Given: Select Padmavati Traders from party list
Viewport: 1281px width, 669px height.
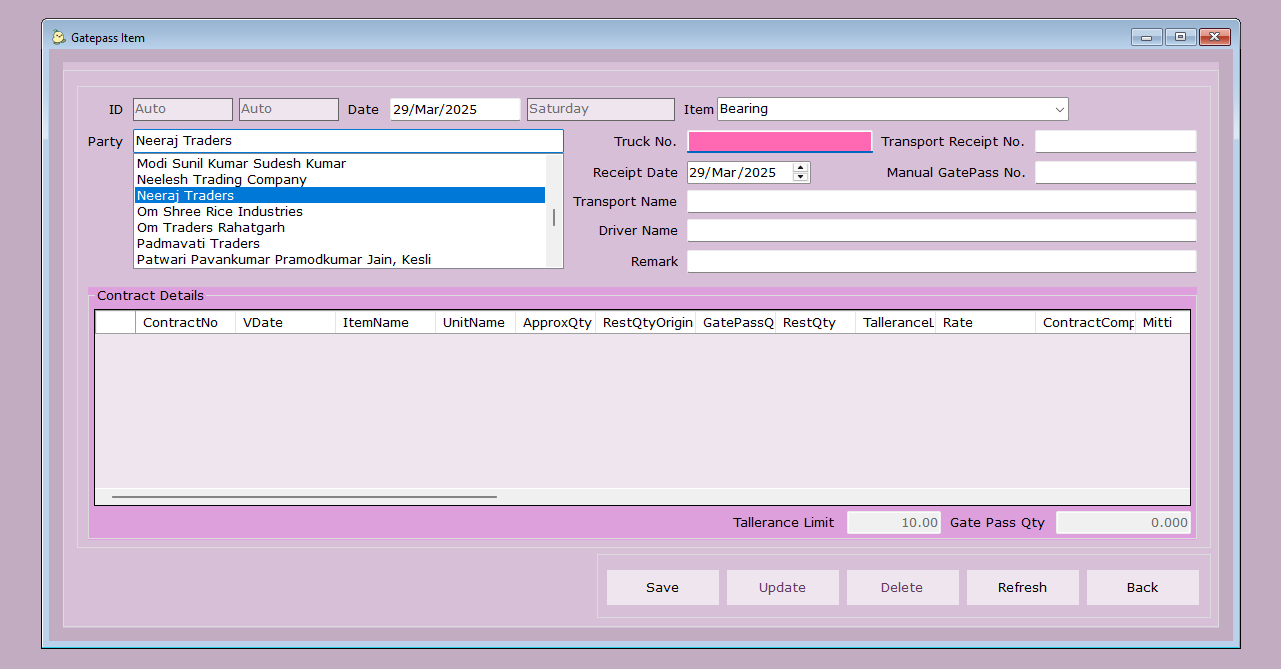Looking at the screenshot, I should pos(340,243).
